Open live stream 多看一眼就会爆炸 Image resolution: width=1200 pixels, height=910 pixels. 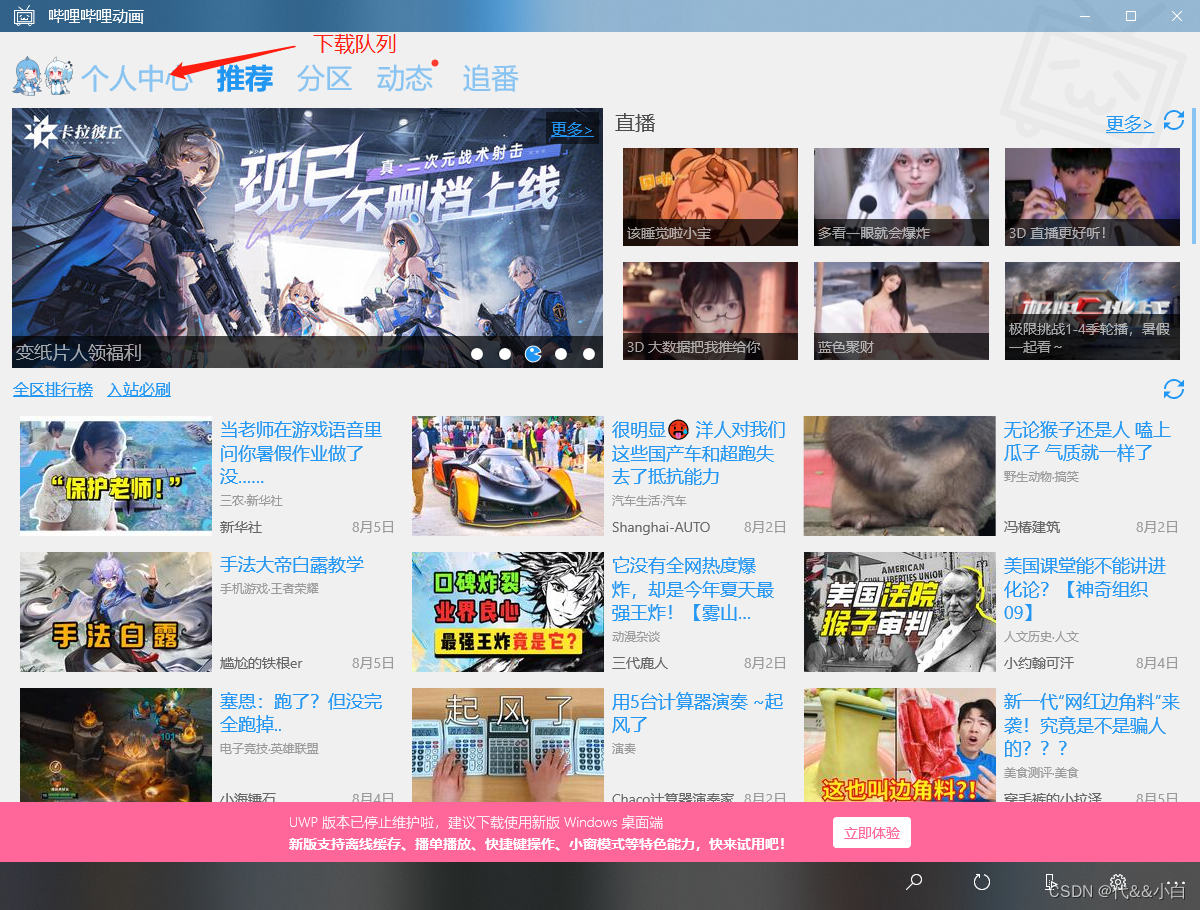point(901,197)
